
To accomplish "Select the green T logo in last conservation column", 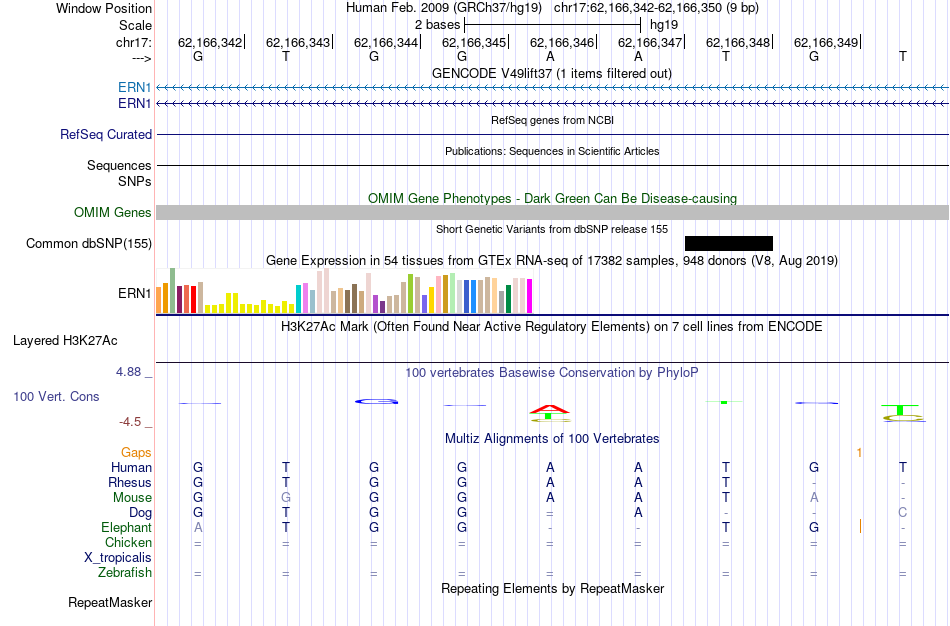I will point(900,410).
